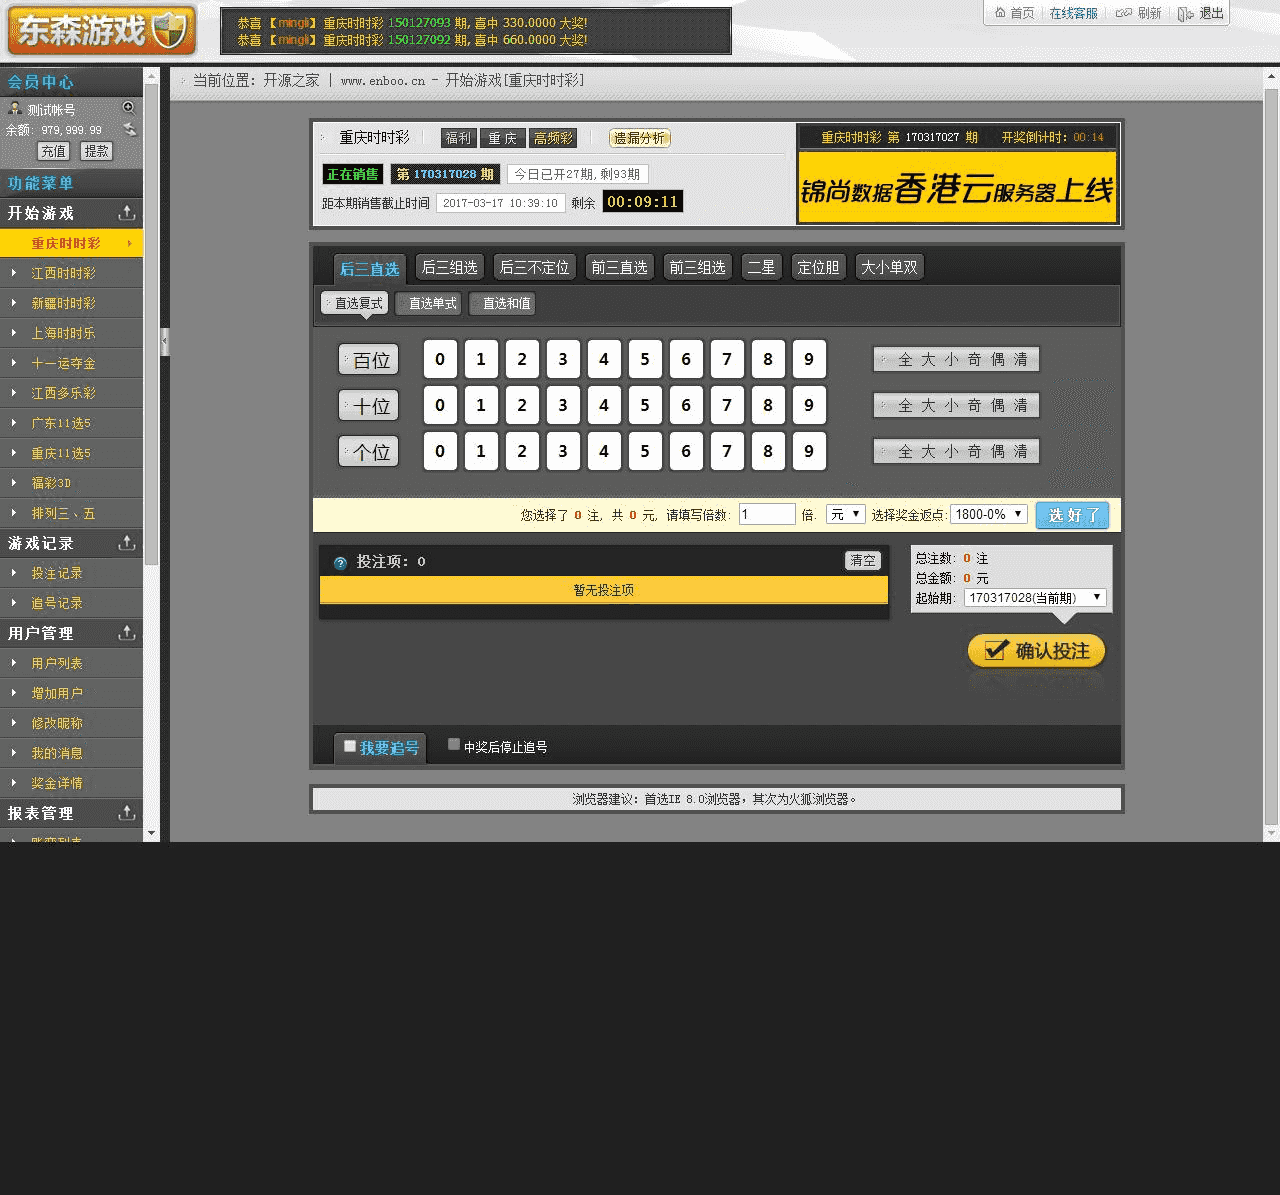Click the sidebar vertical scrollbar down arrow
Image resolution: width=1280 pixels, height=1195 pixels.
(x=152, y=832)
